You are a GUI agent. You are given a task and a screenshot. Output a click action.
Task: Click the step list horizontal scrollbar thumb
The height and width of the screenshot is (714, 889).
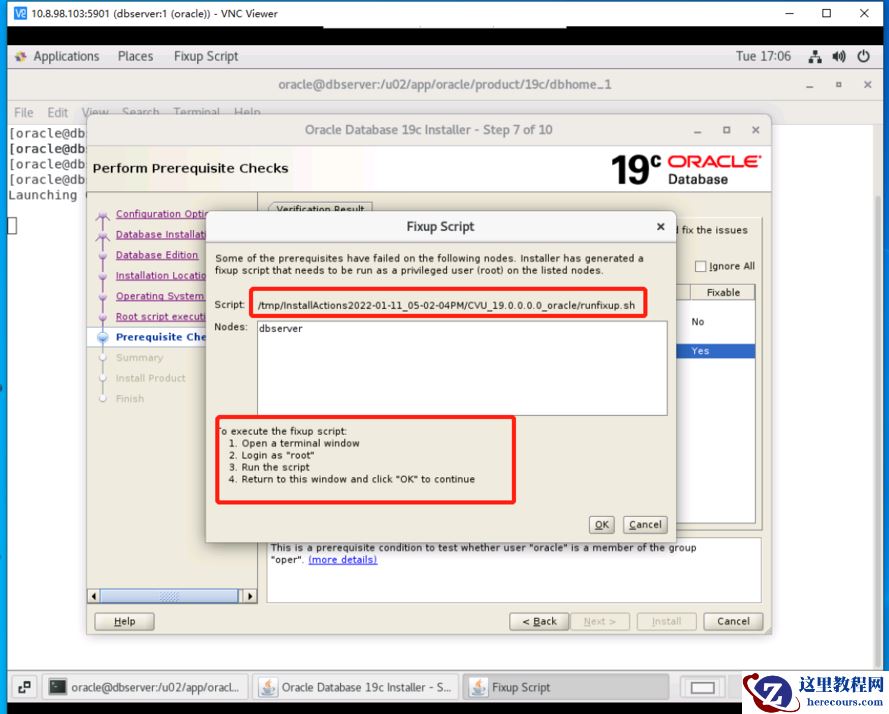click(x=169, y=596)
